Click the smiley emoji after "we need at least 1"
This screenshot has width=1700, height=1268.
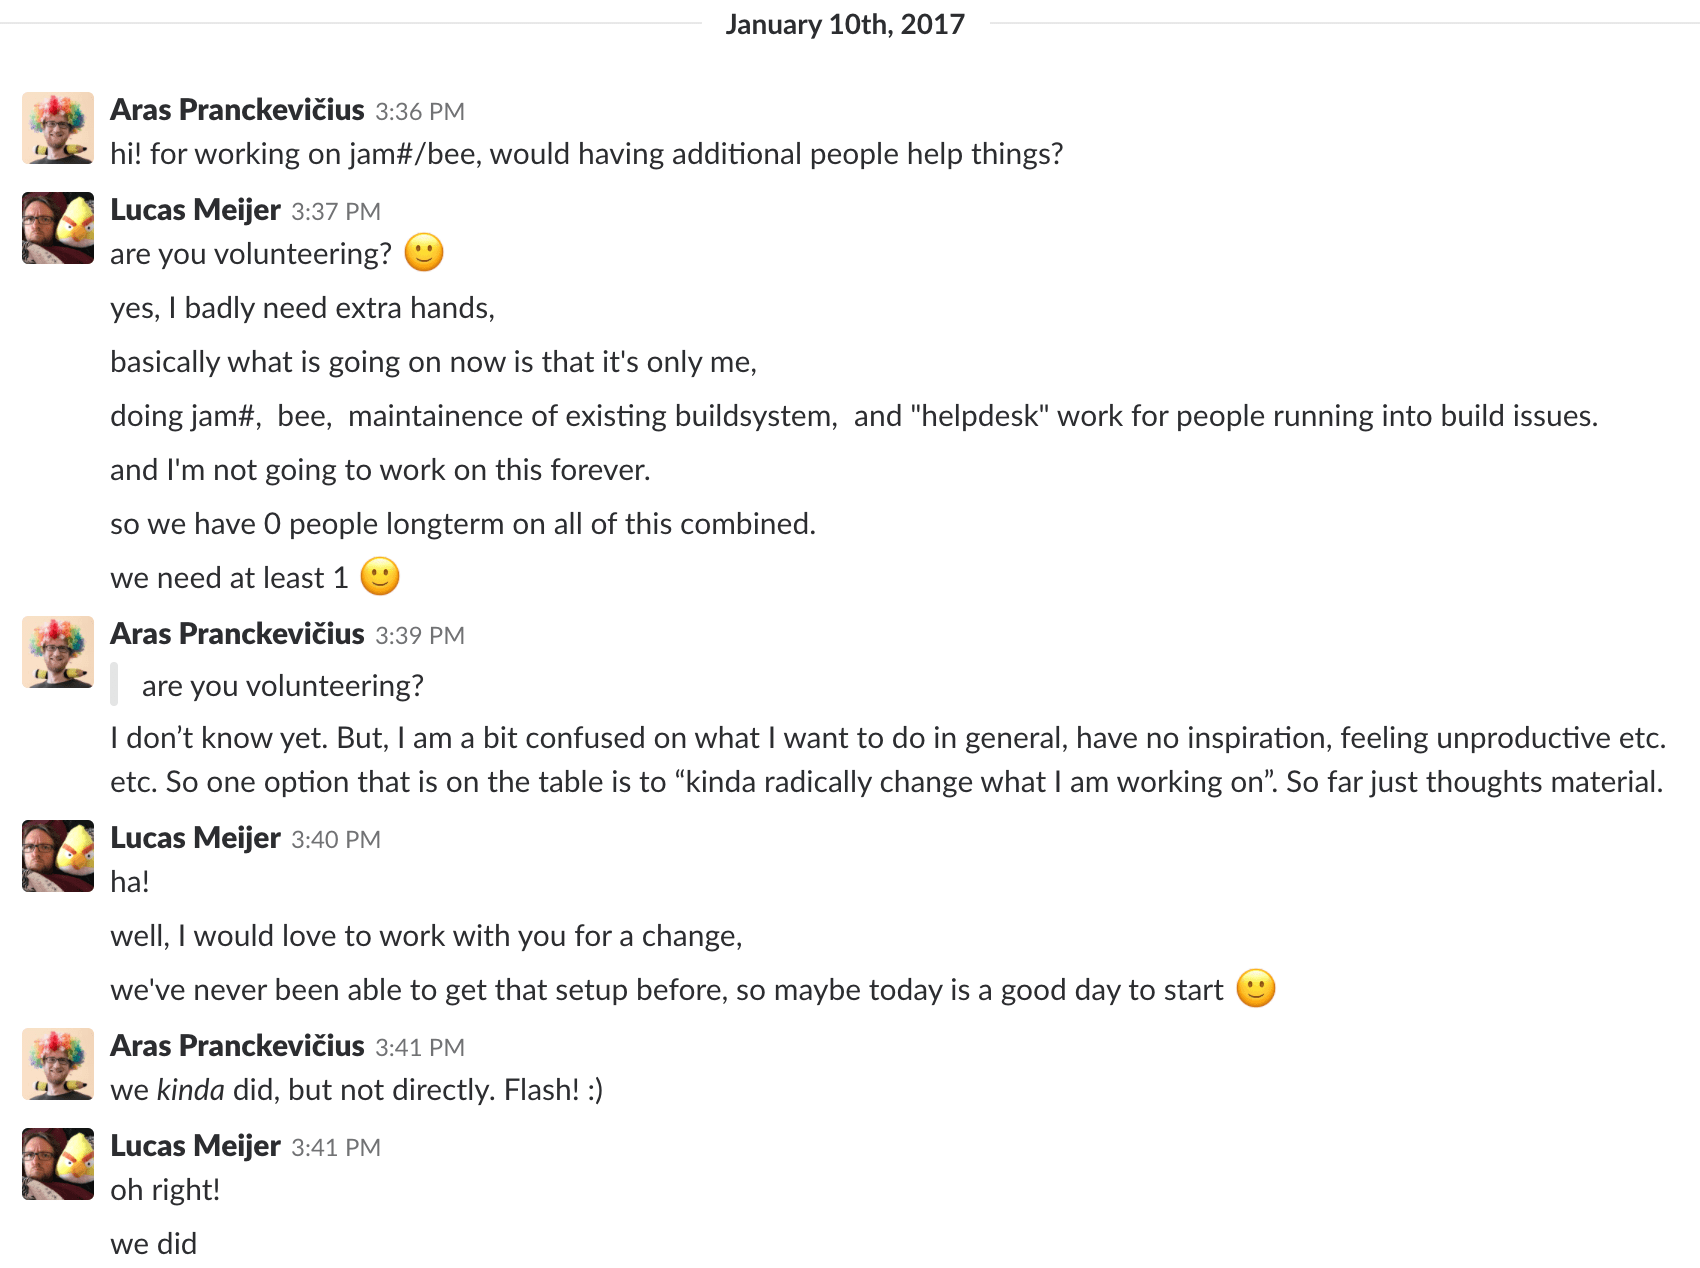coord(380,577)
